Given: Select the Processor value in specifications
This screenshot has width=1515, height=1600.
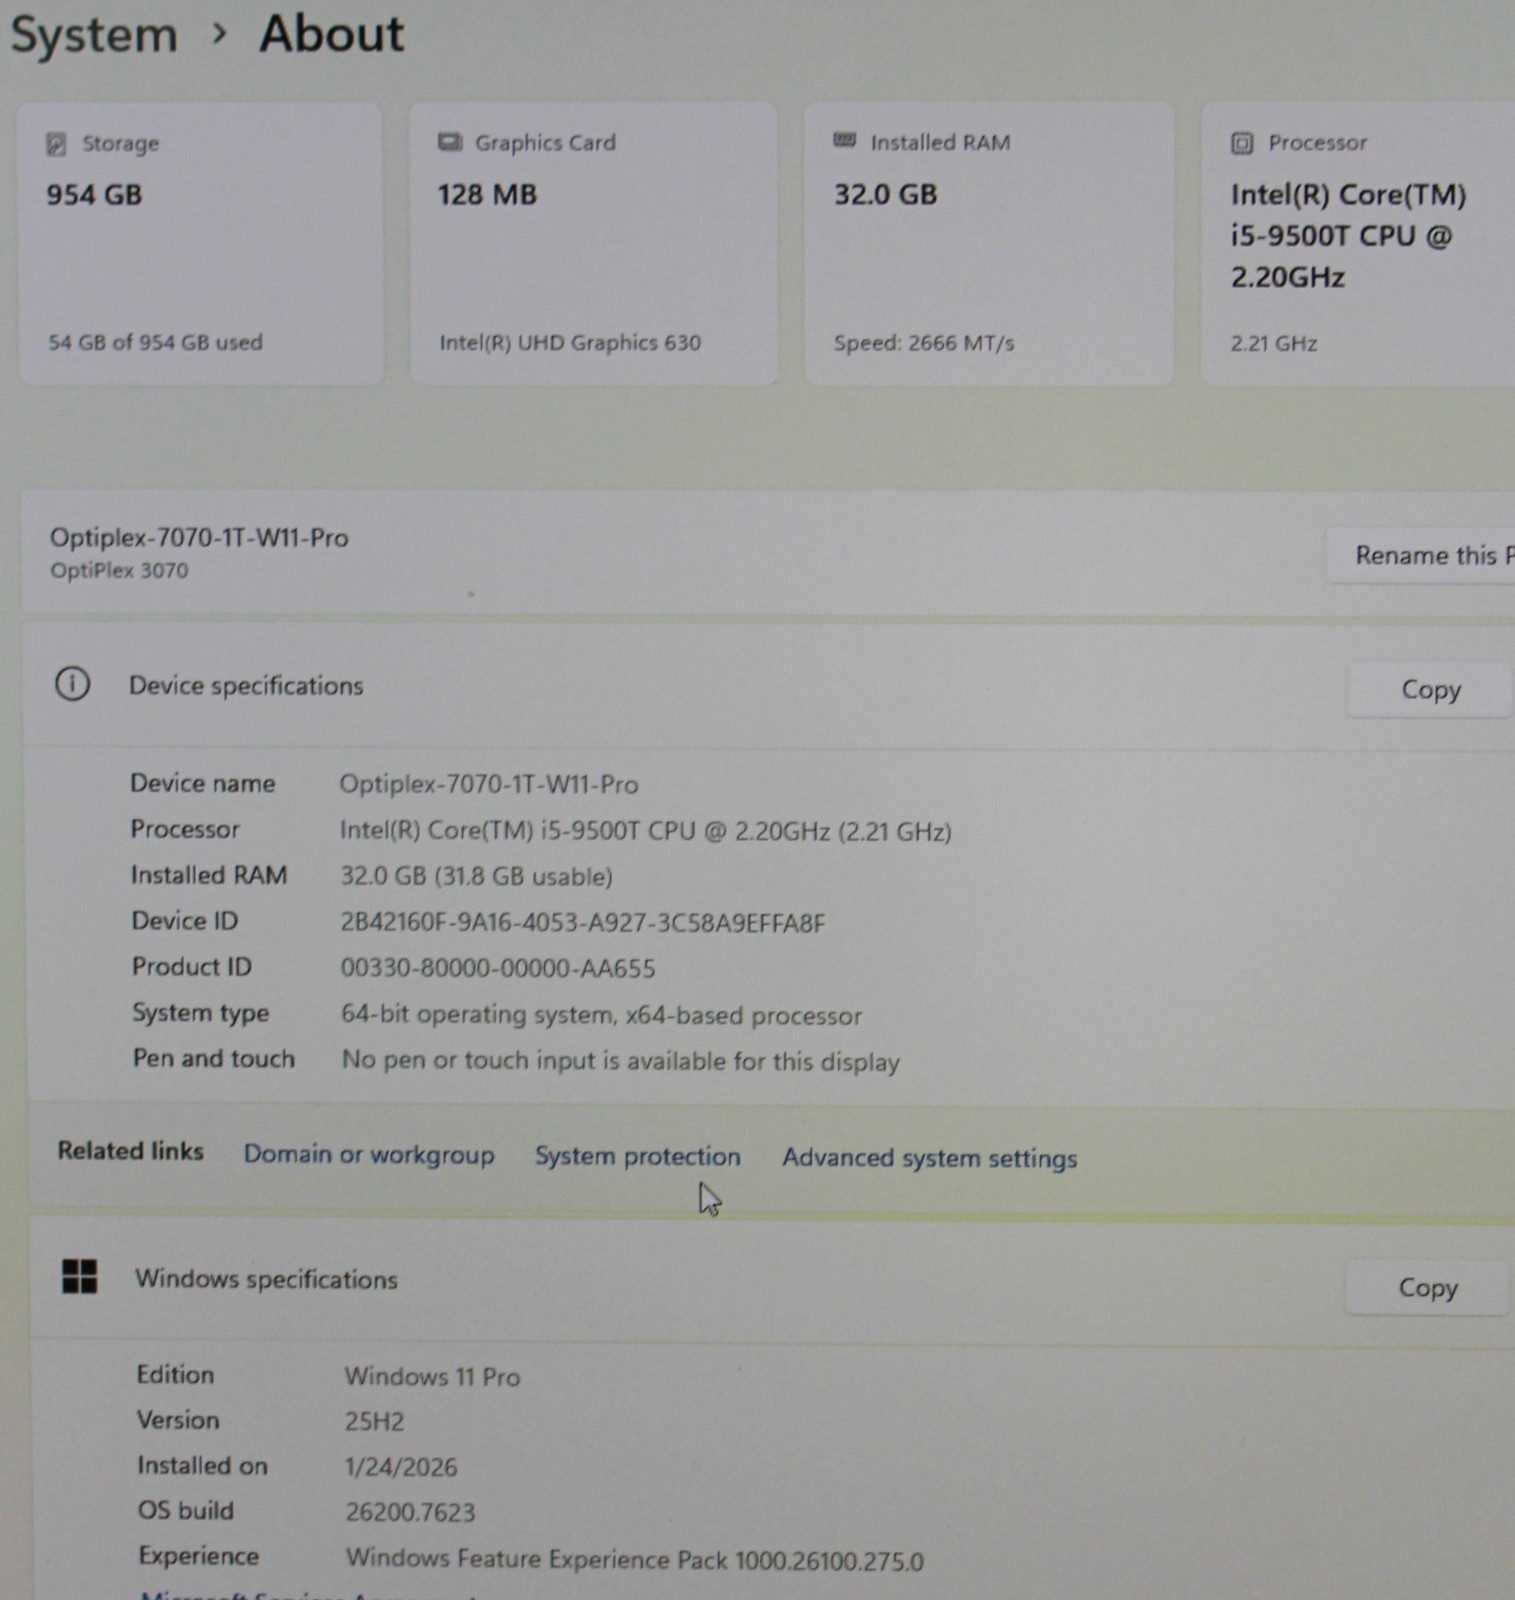Looking at the screenshot, I should click(645, 831).
